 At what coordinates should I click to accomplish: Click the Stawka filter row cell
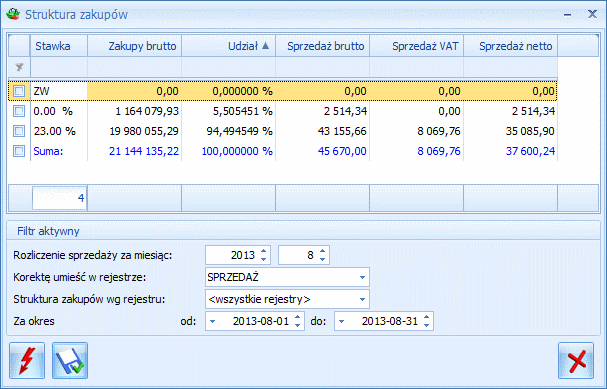point(59,67)
